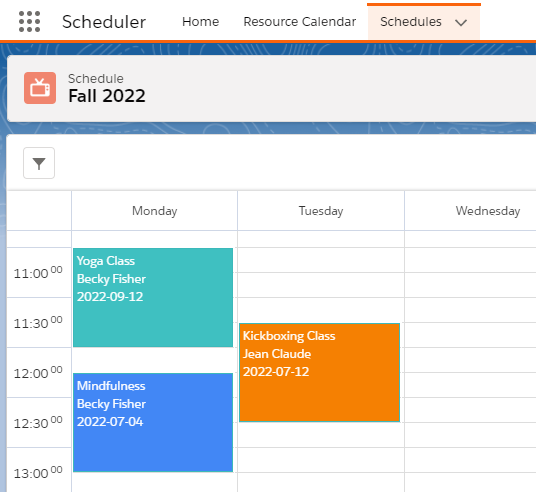Click the Tuesday column header
536x492 pixels.
[x=321, y=211]
